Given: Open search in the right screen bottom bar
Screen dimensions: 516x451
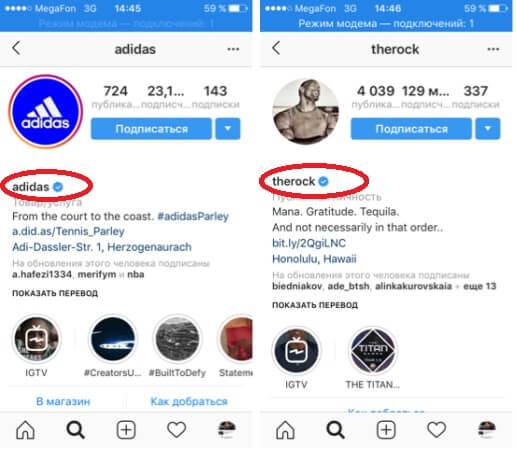Looking at the screenshot, I should coord(335,430).
